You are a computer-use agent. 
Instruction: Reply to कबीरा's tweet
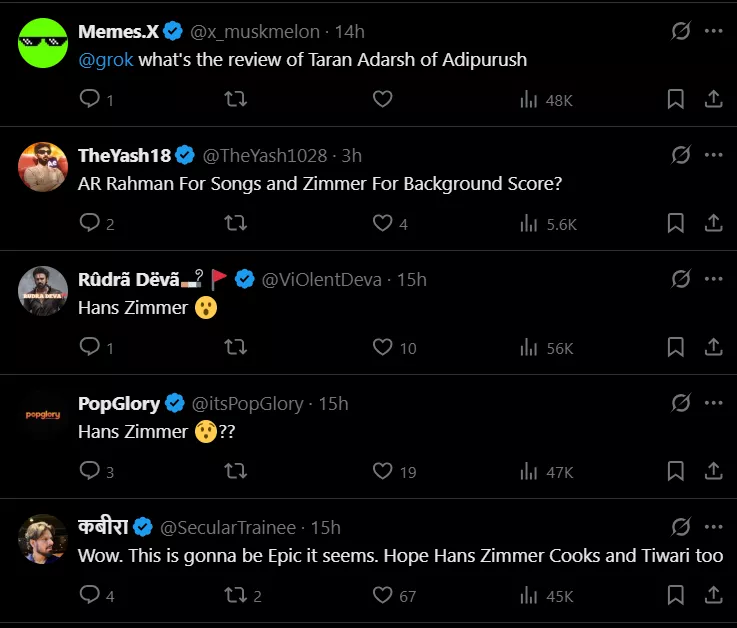pyautogui.click(x=89, y=595)
